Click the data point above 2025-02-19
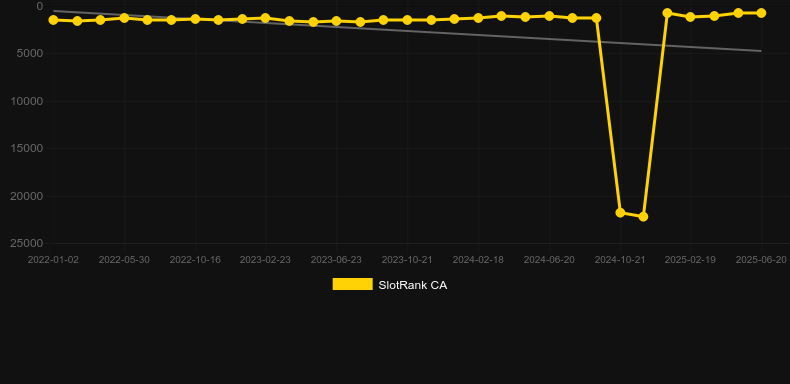Viewport: 790px width, 384px height. click(690, 17)
